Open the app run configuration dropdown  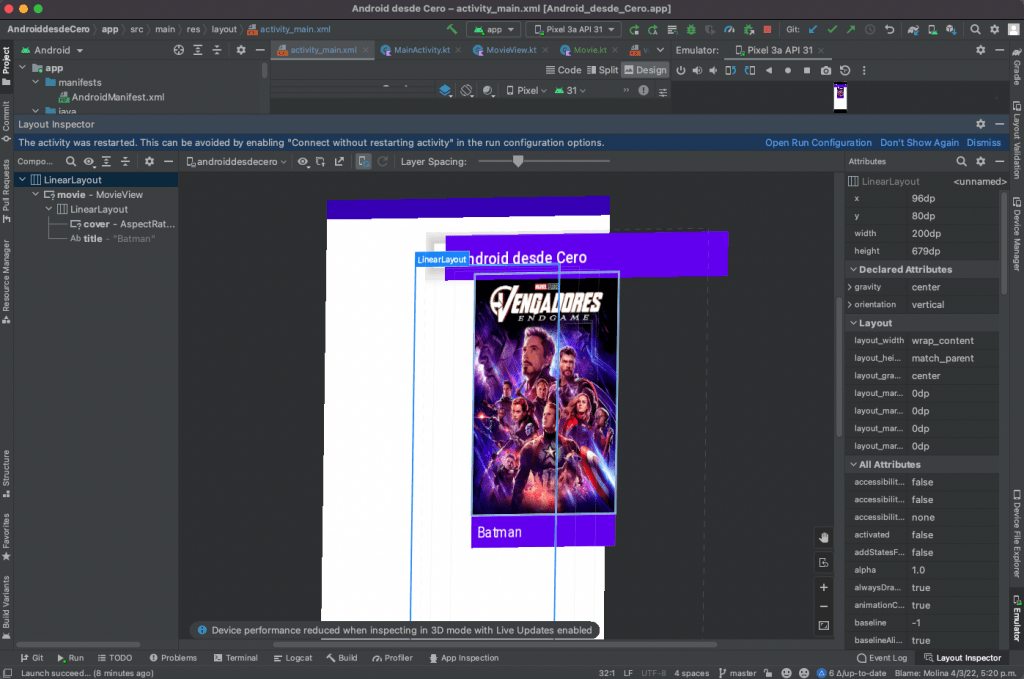494,29
